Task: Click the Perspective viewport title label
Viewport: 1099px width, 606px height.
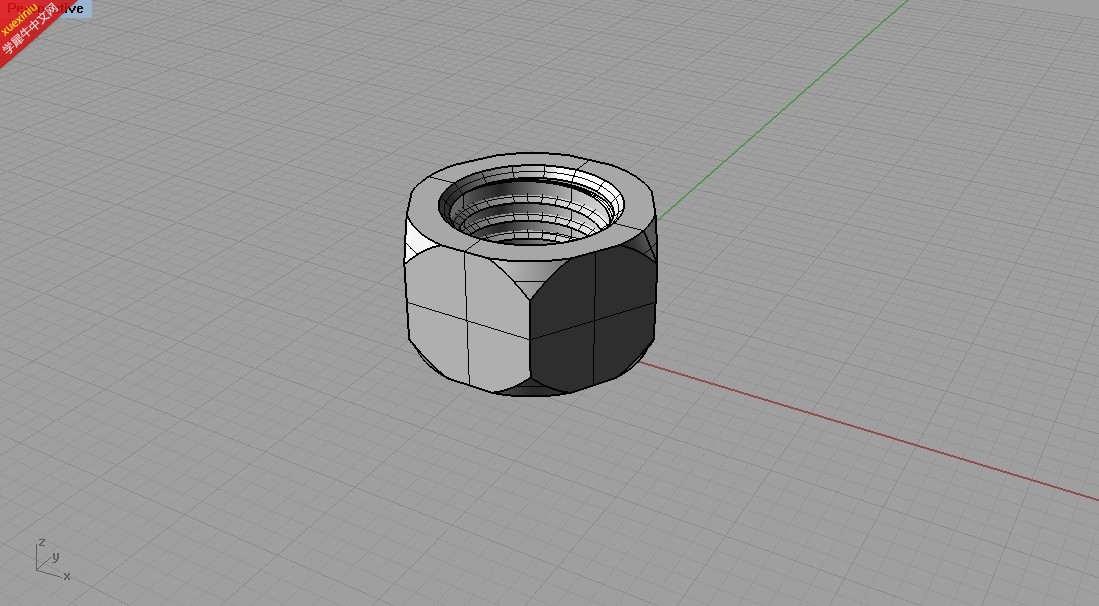Action: [46, 8]
